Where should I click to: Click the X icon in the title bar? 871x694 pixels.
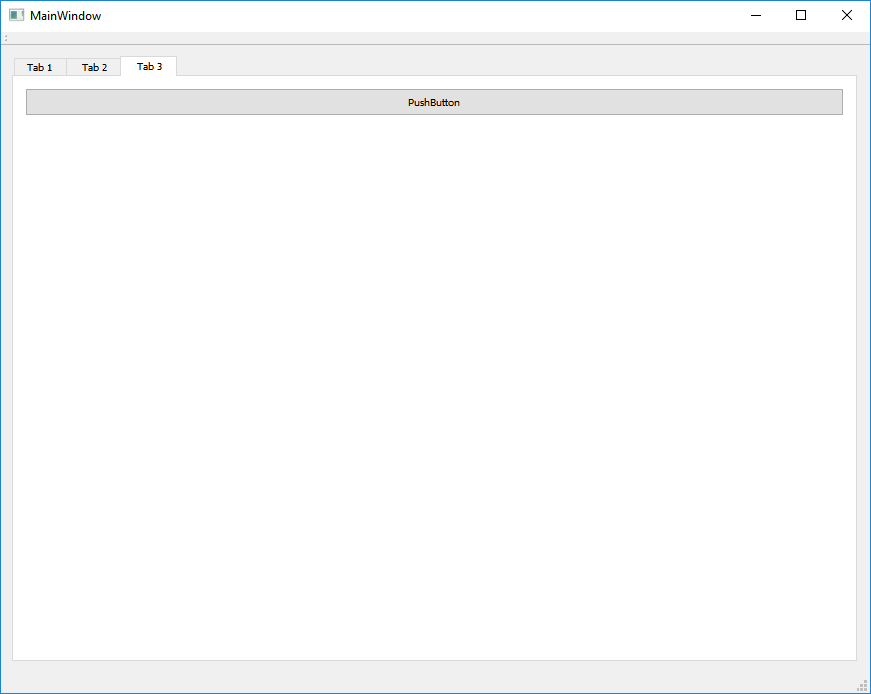tap(847, 16)
